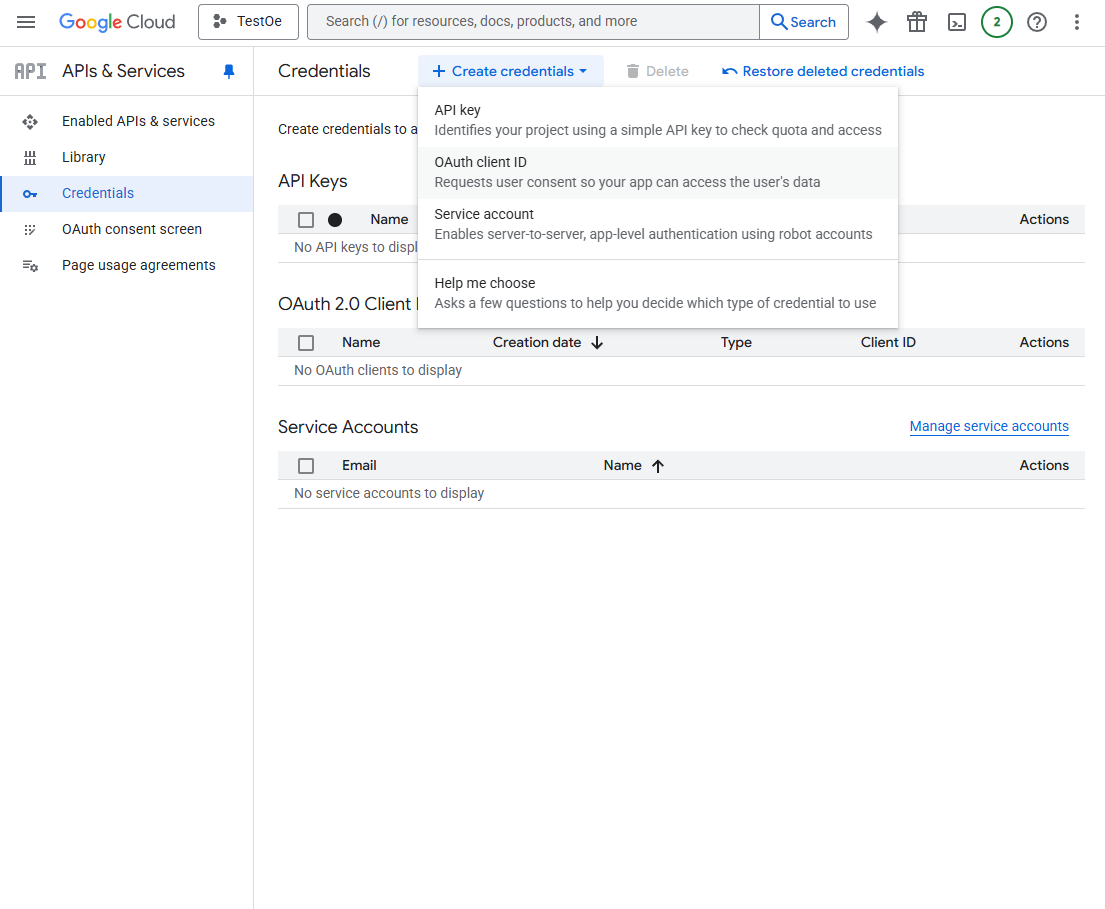The width and height of the screenshot is (1105, 909).
Task: Select all Service Accounts checkbox
Action: coord(306,466)
